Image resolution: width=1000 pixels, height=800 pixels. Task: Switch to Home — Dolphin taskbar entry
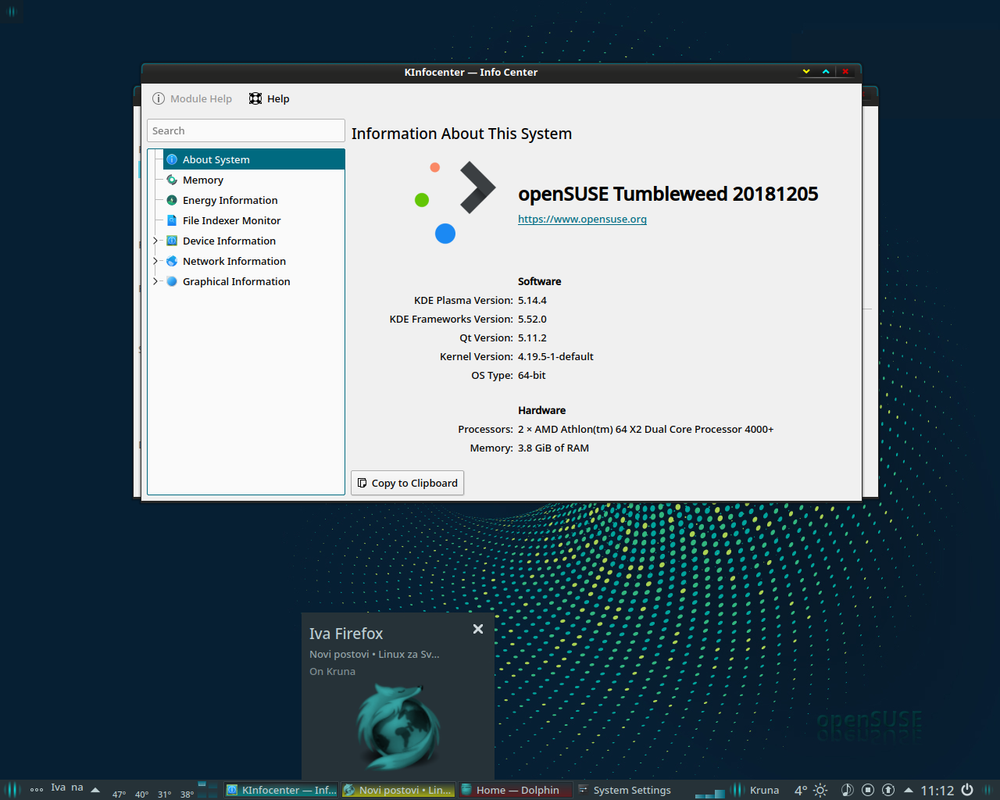coord(515,790)
